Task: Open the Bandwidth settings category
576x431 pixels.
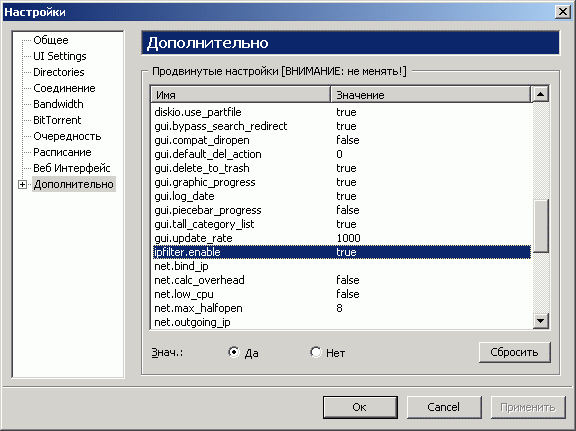Action: [x=58, y=104]
